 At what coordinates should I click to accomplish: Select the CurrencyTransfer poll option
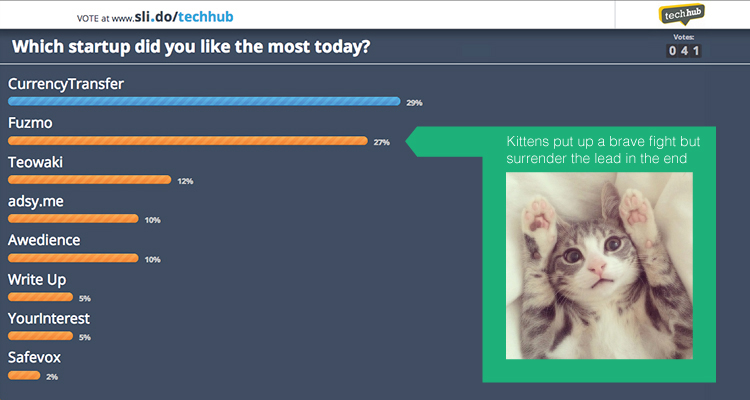click(66, 84)
